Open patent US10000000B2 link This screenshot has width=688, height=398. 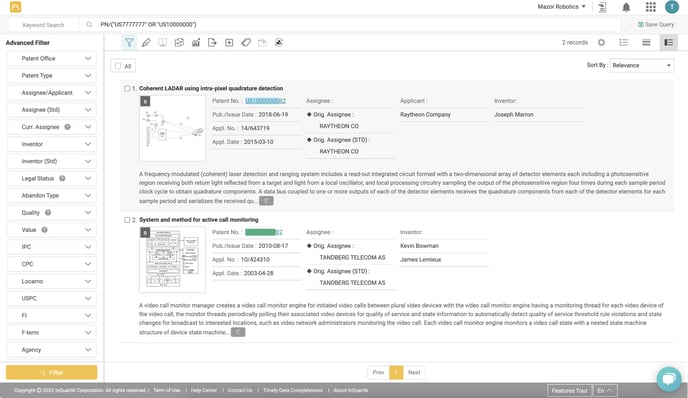pos(265,101)
